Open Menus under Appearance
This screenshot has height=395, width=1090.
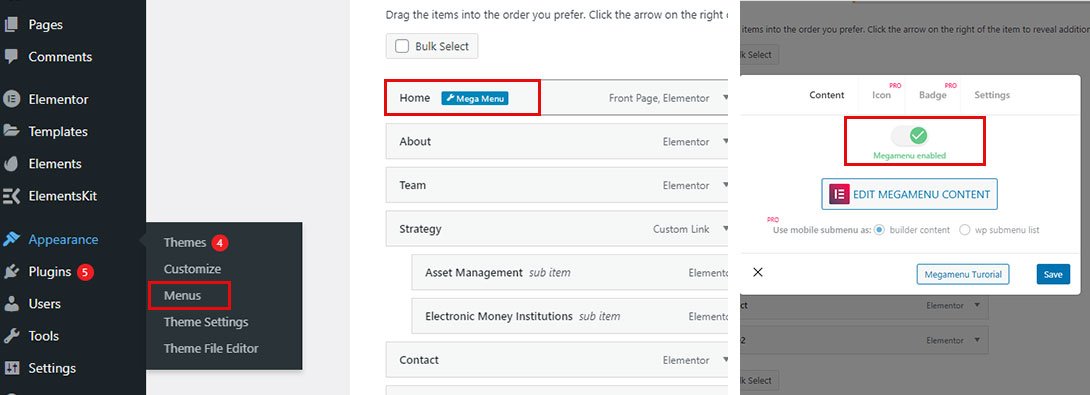click(x=182, y=296)
